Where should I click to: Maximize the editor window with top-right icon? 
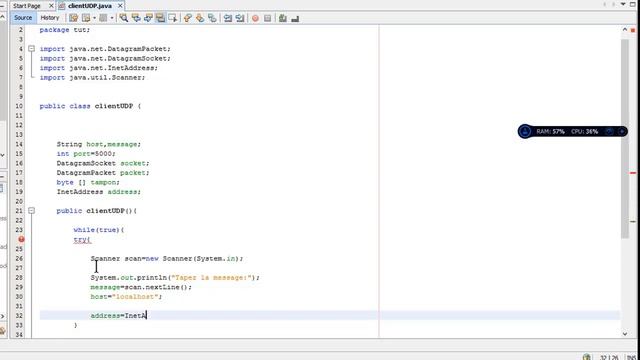(x=633, y=4)
